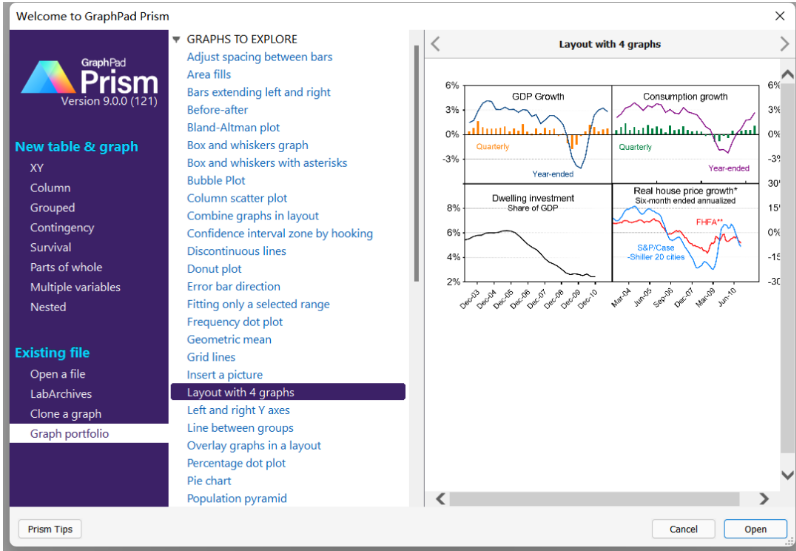The image size is (796, 551).
Task: Select Population pyramid example
Action: pos(237,499)
